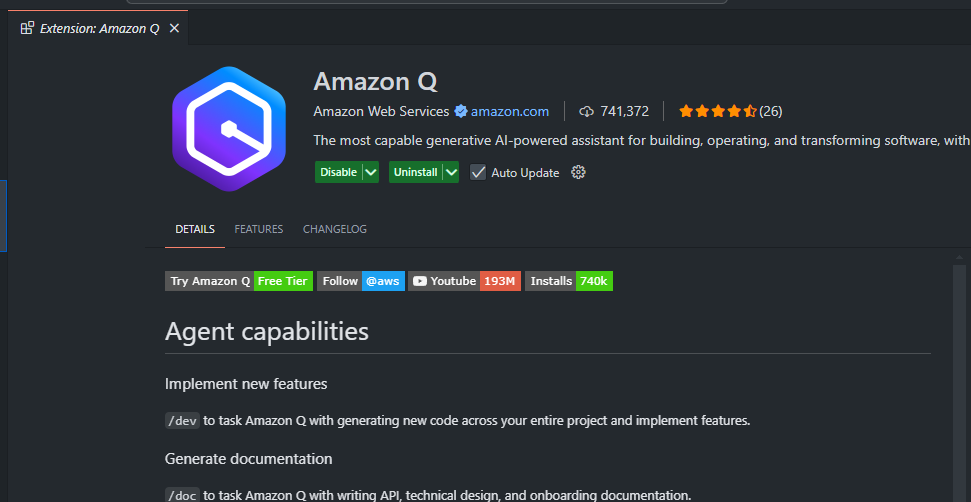Expand the Uninstall dropdown arrow
Screen dimensions: 971x502
click(451, 172)
